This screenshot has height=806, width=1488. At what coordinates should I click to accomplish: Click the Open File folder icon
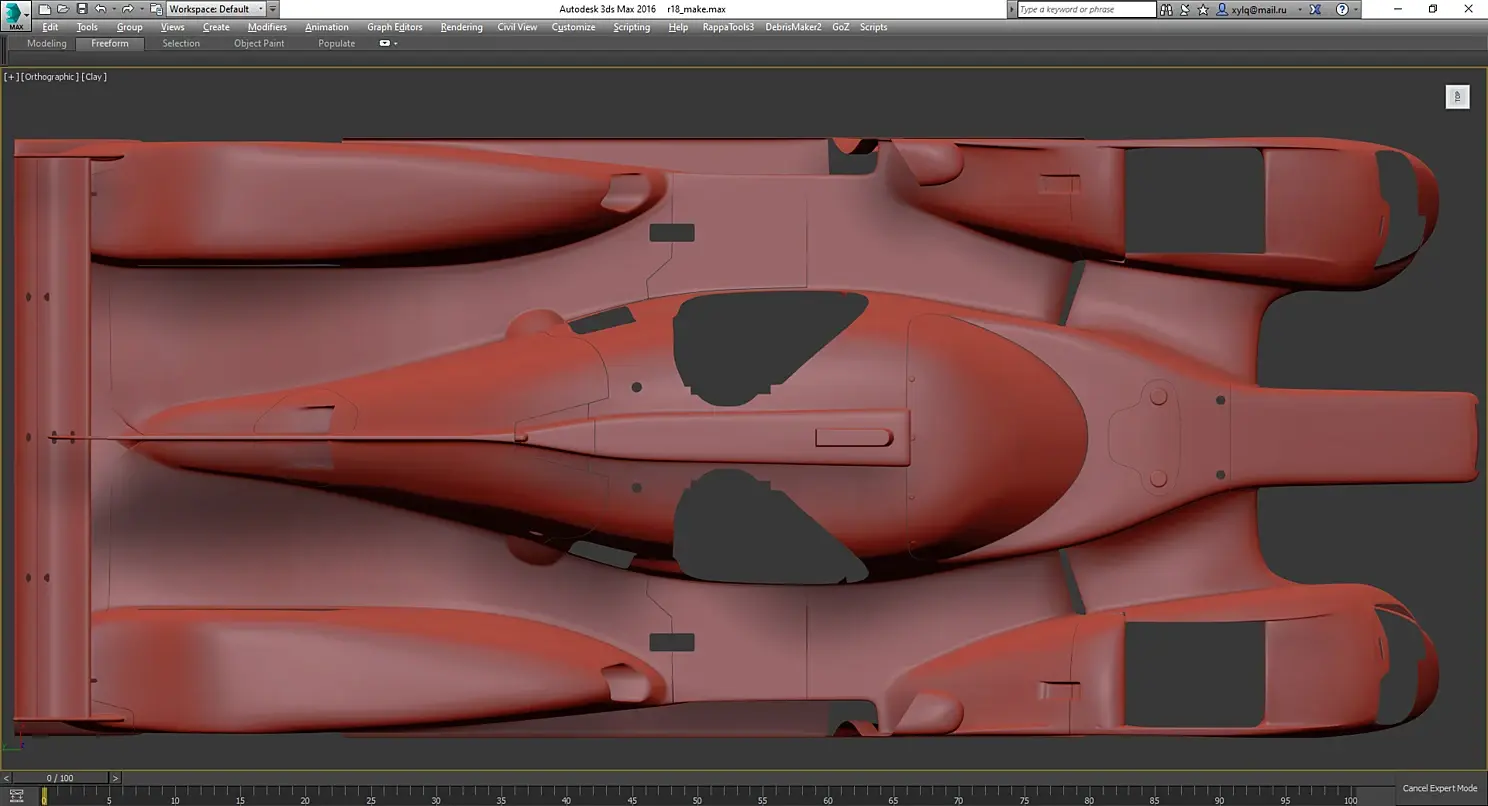point(63,9)
